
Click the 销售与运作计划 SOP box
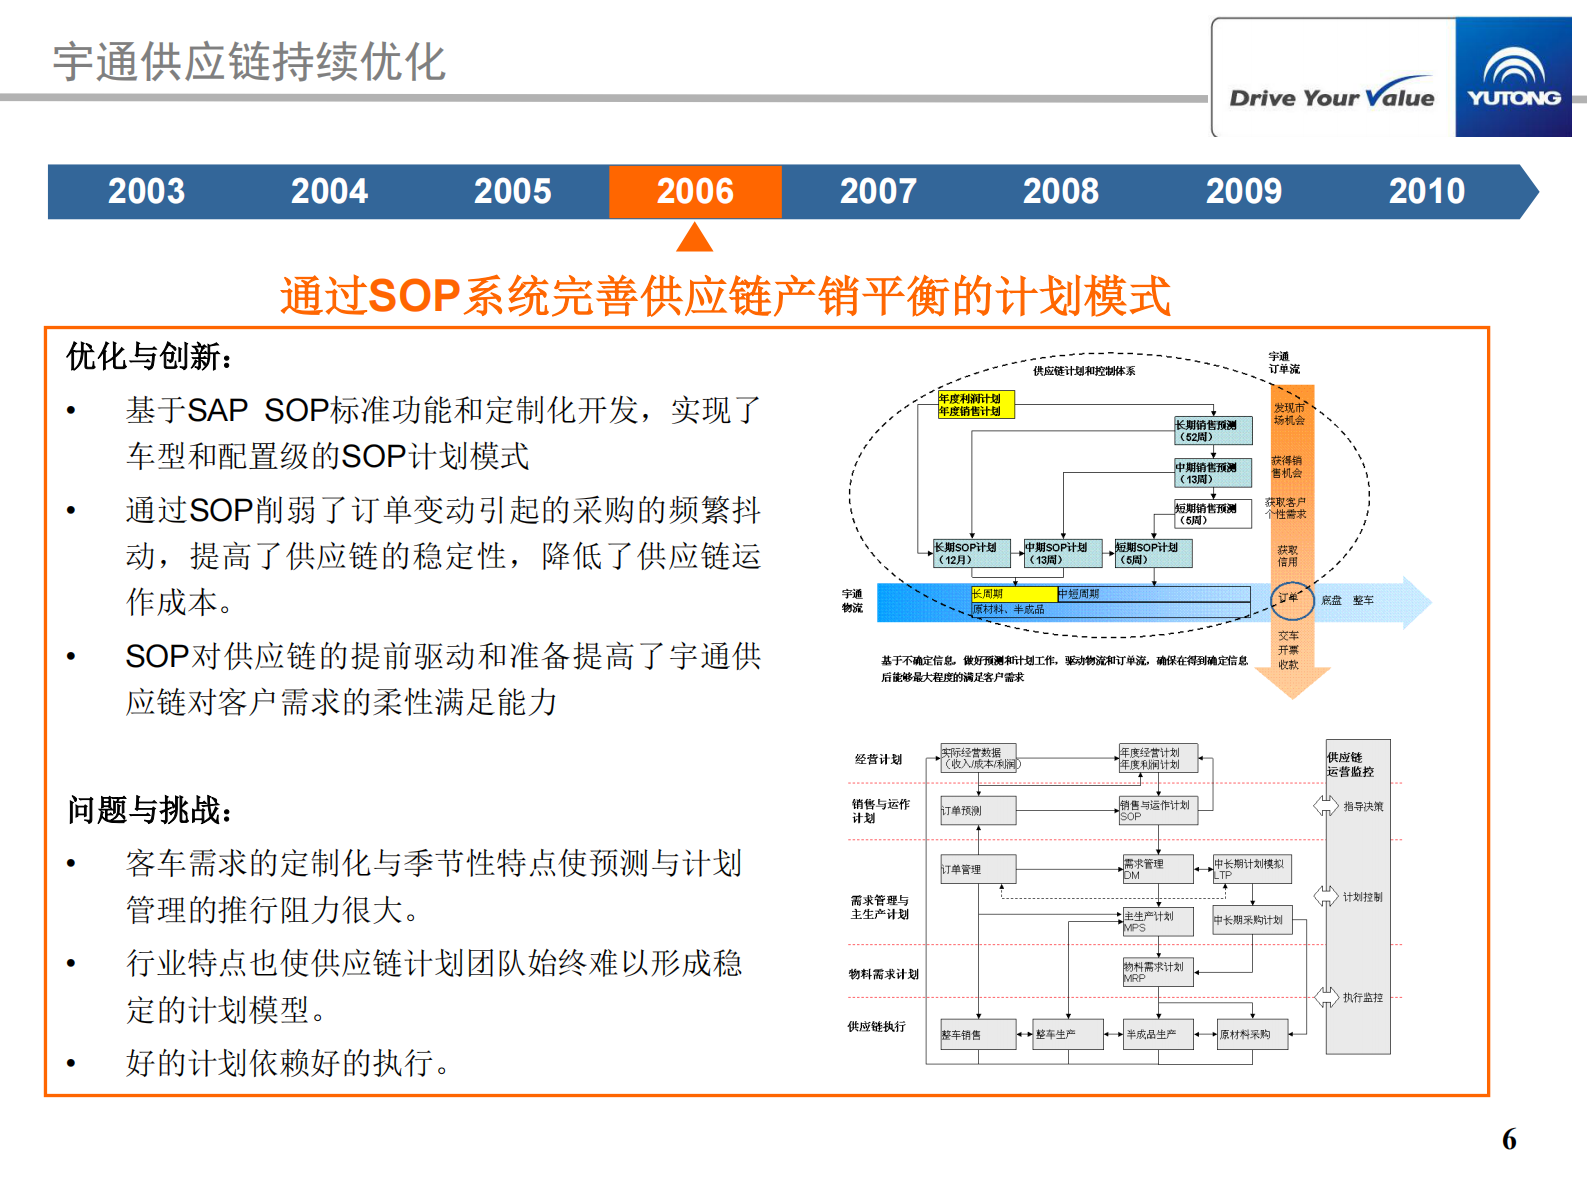tap(1158, 810)
